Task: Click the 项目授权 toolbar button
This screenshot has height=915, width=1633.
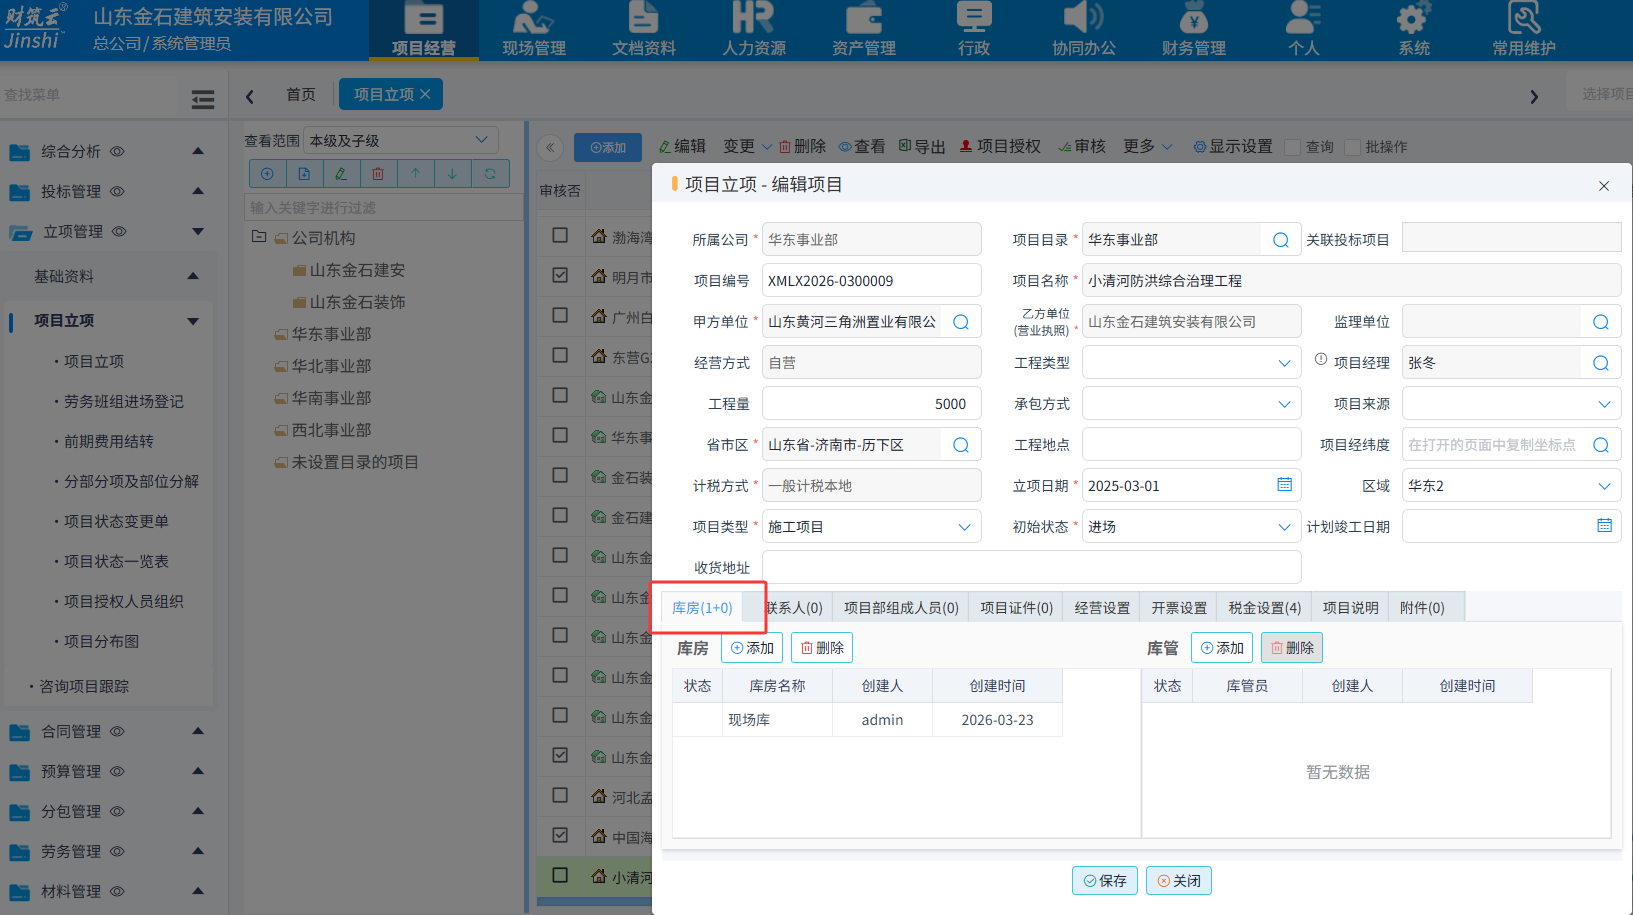Action: (x=1000, y=147)
